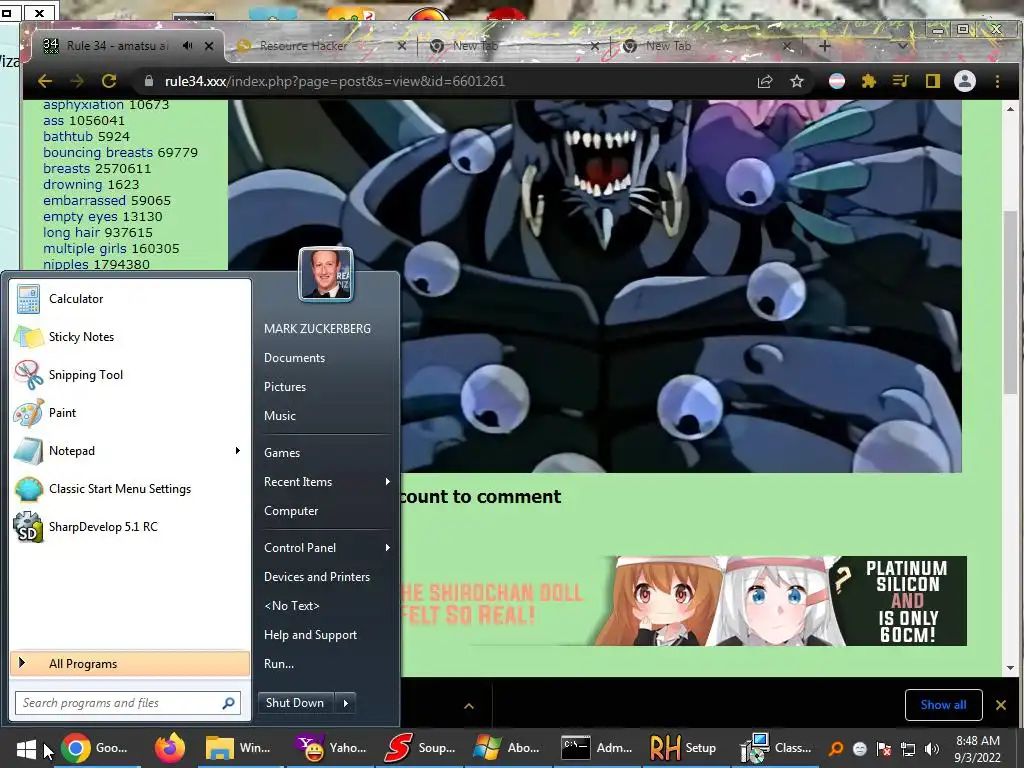Click the bathtub tag link
Viewport: 1024px width, 768px height.
coord(68,136)
